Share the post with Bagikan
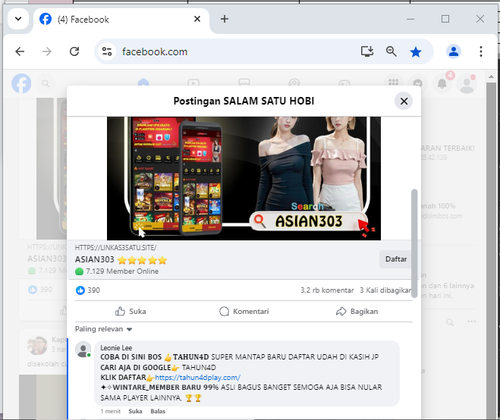 pos(357,311)
